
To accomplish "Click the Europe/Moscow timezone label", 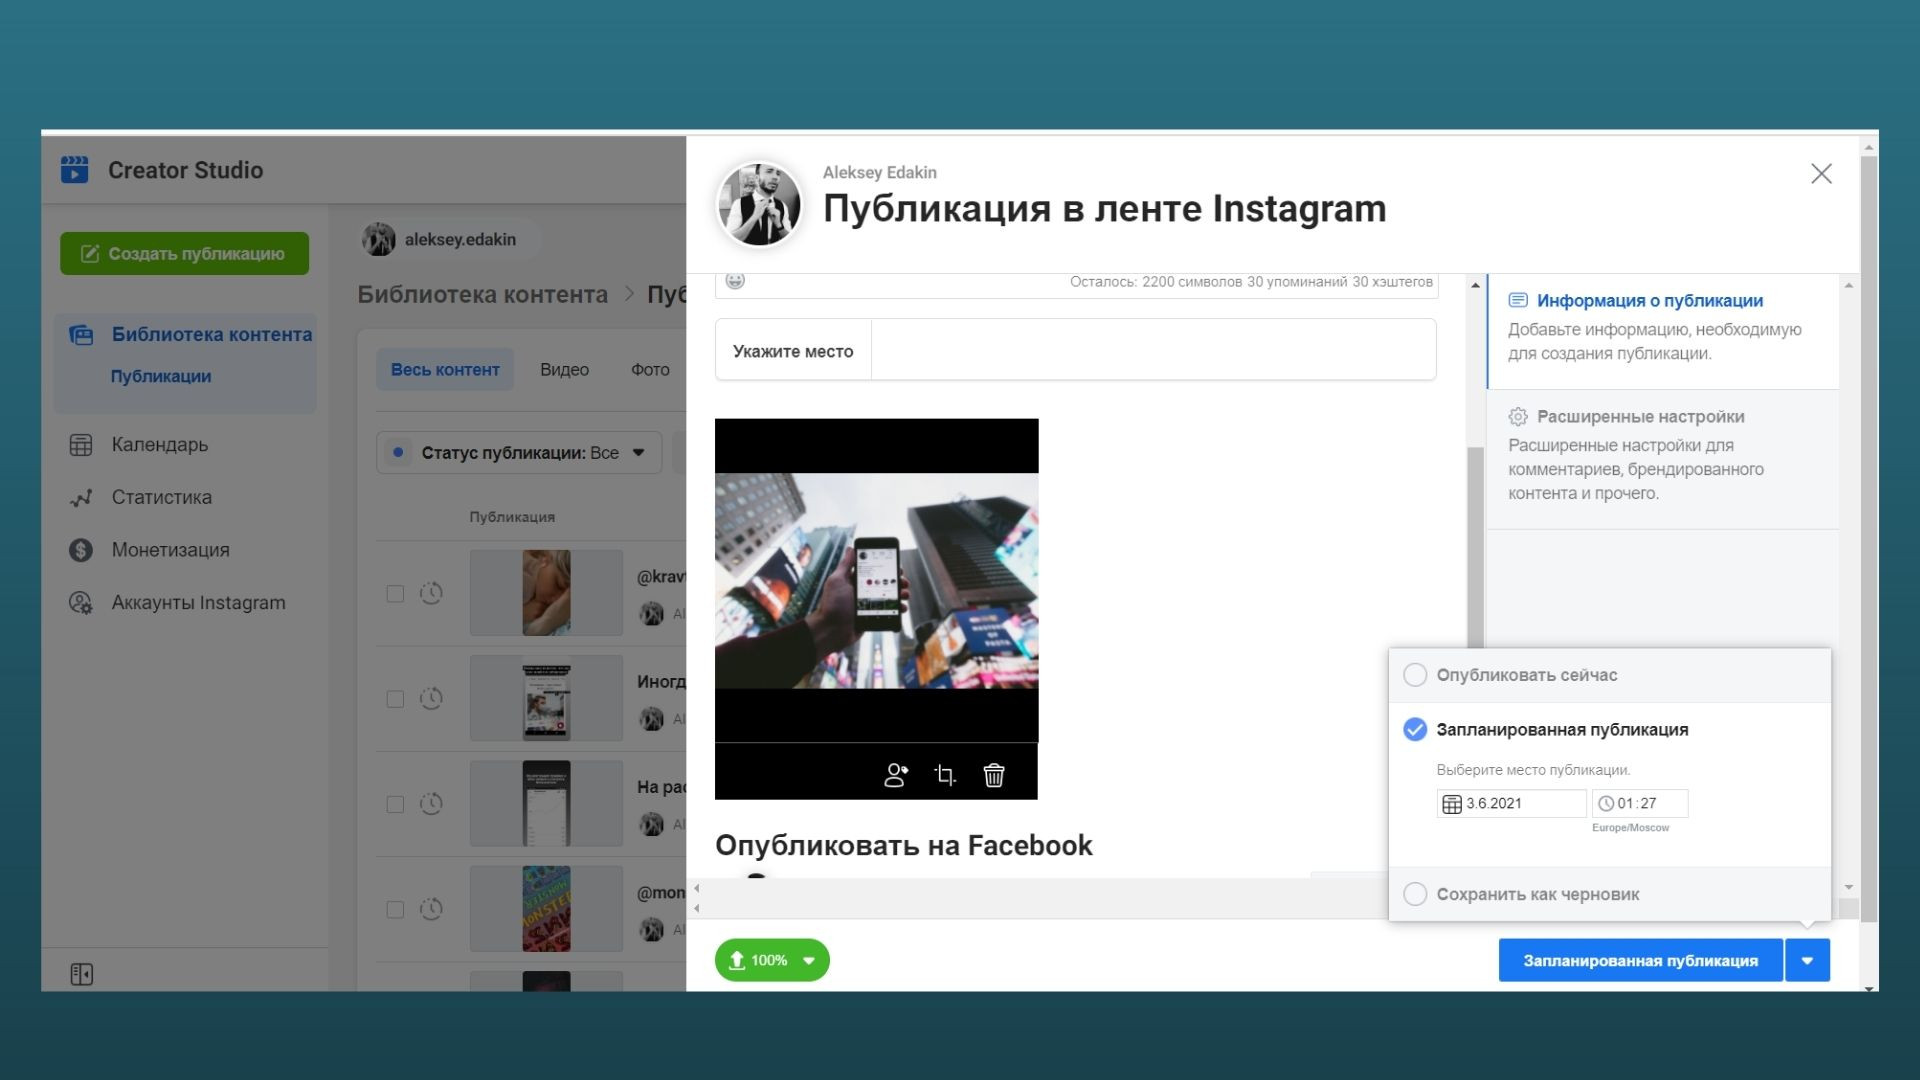I will coord(1630,828).
